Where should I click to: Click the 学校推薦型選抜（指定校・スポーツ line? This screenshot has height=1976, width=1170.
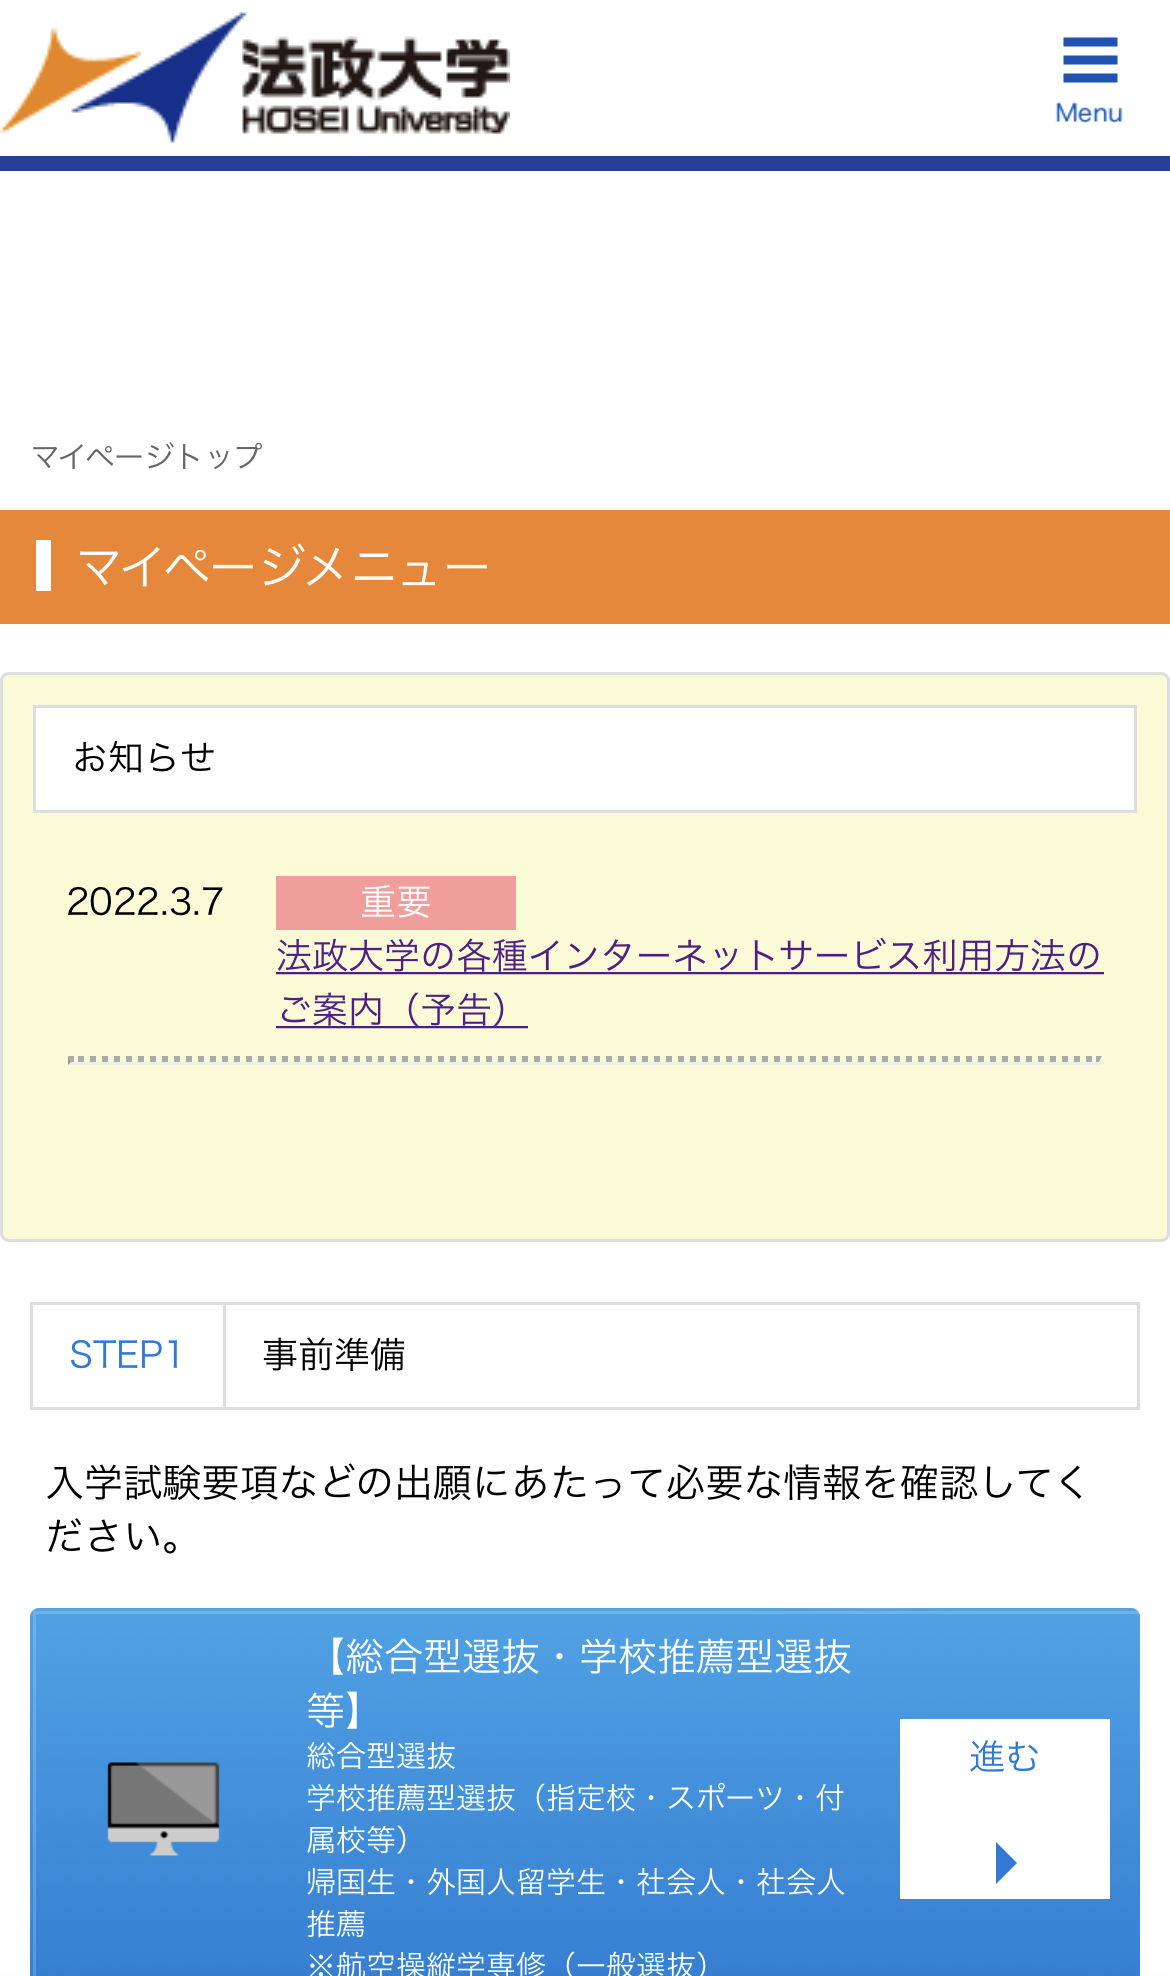coord(575,1798)
